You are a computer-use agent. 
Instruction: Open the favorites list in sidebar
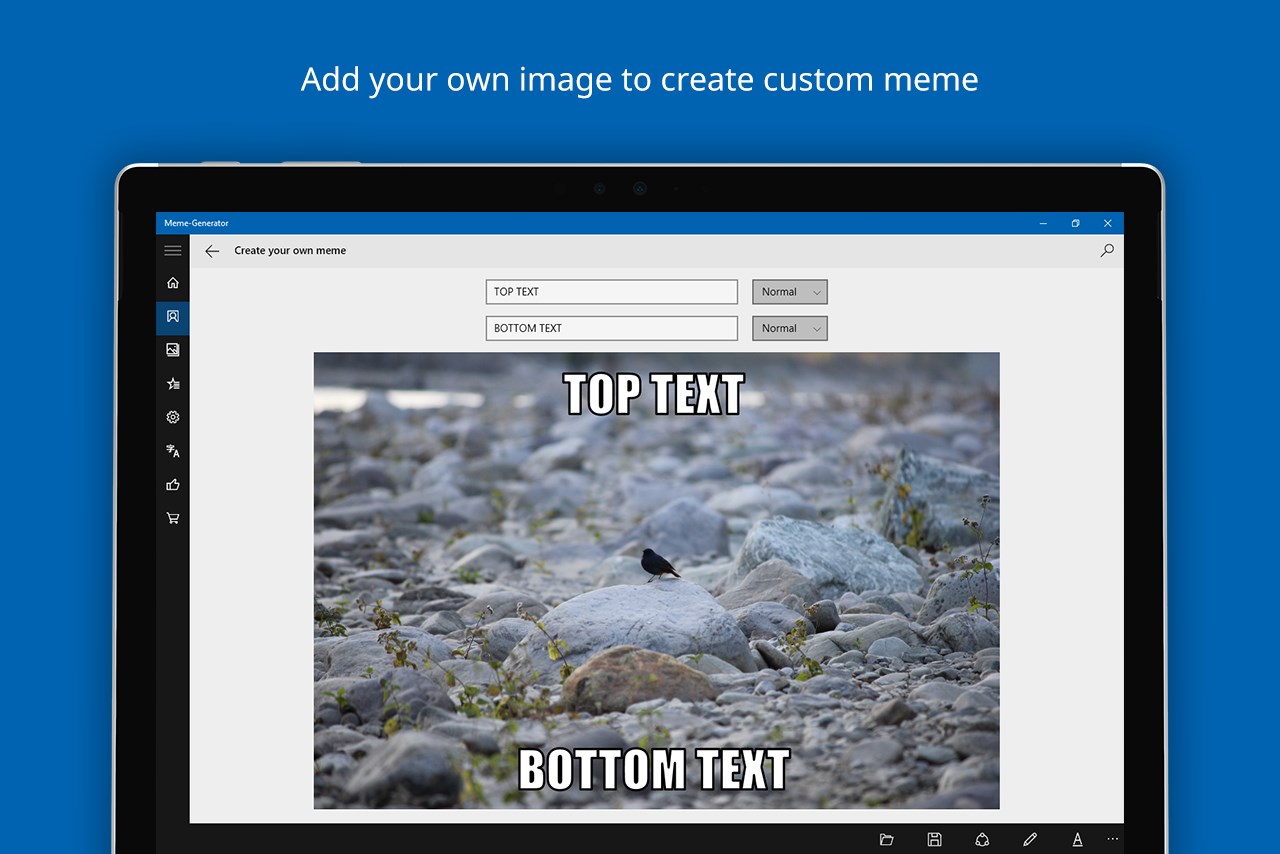click(x=172, y=383)
